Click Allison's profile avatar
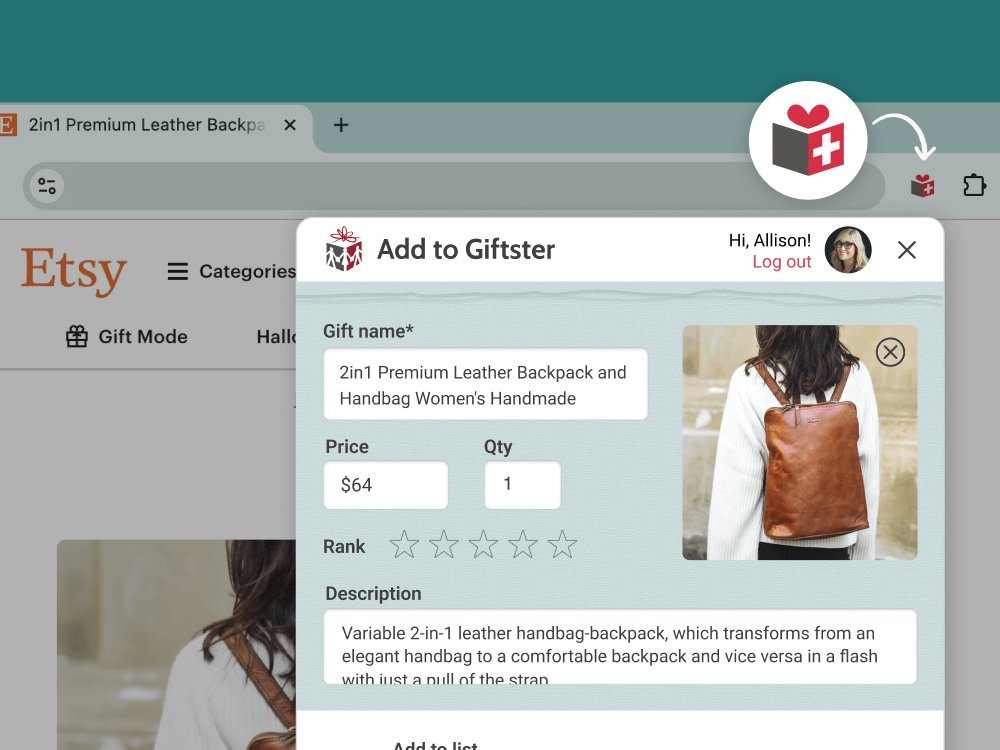The height and width of the screenshot is (750, 1000). (848, 250)
